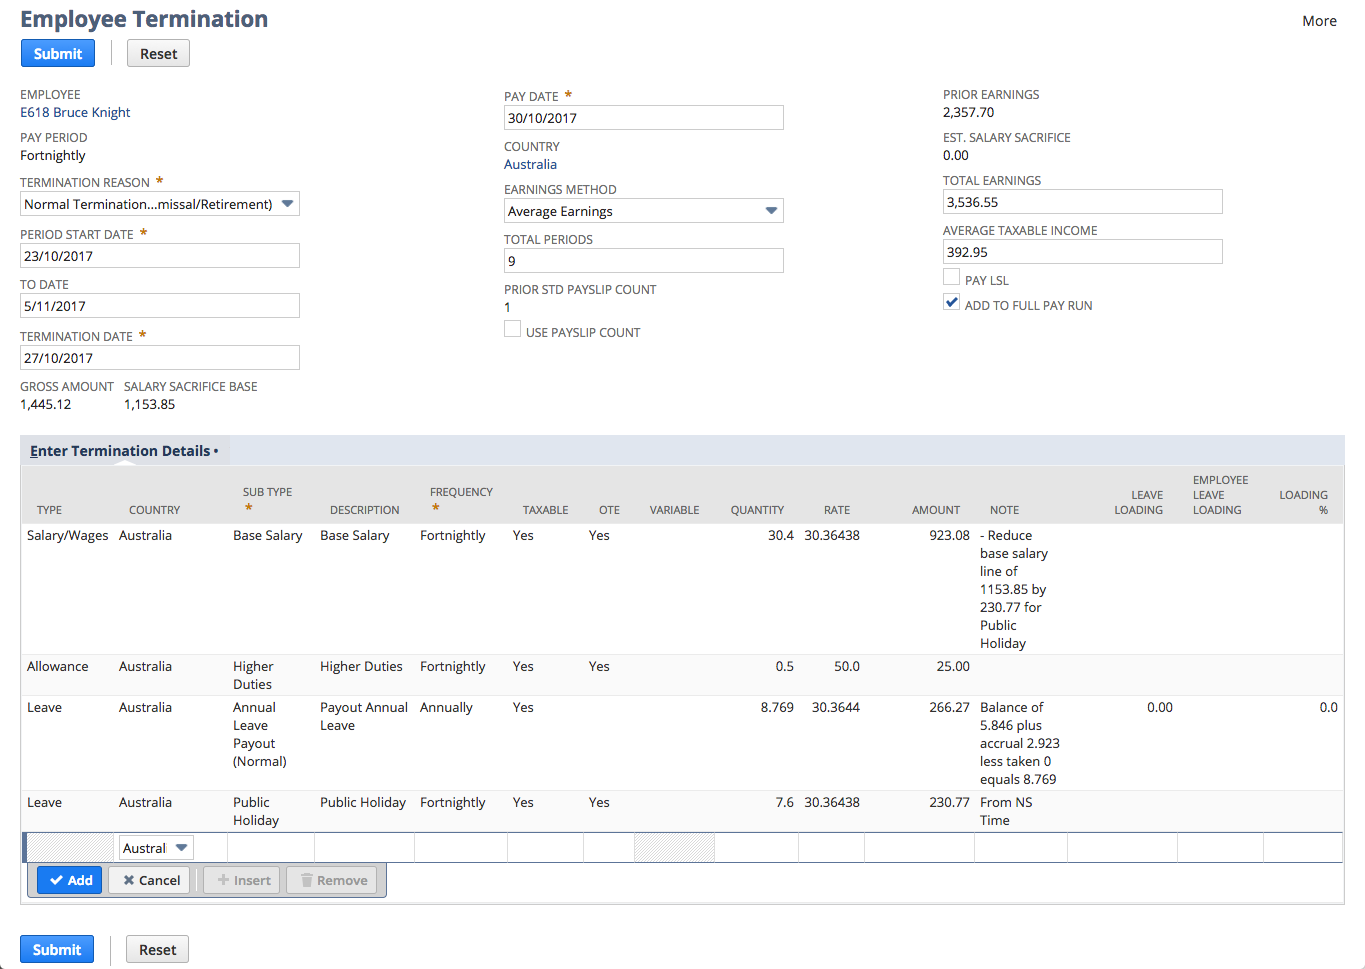Viewport: 1365px width, 969px height.
Task: Open employee E618 Bruce Knight
Action: pos(74,112)
